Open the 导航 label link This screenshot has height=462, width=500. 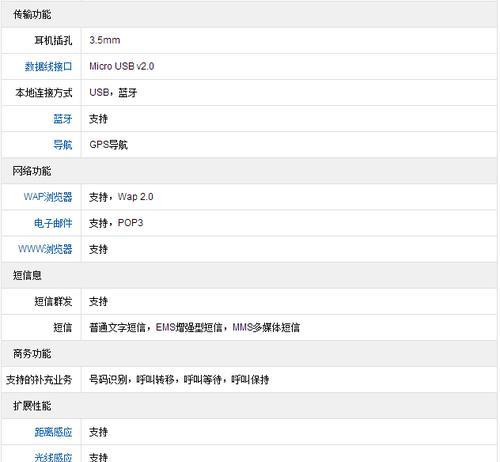pyautogui.click(x=63, y=145)
